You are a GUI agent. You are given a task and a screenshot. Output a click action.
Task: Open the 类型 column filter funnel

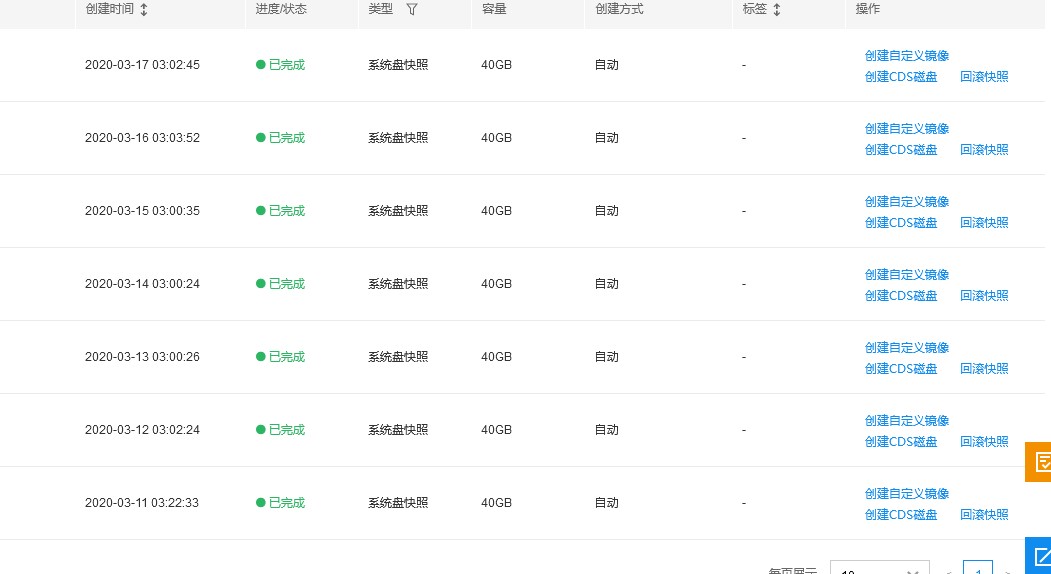point(412,9)
